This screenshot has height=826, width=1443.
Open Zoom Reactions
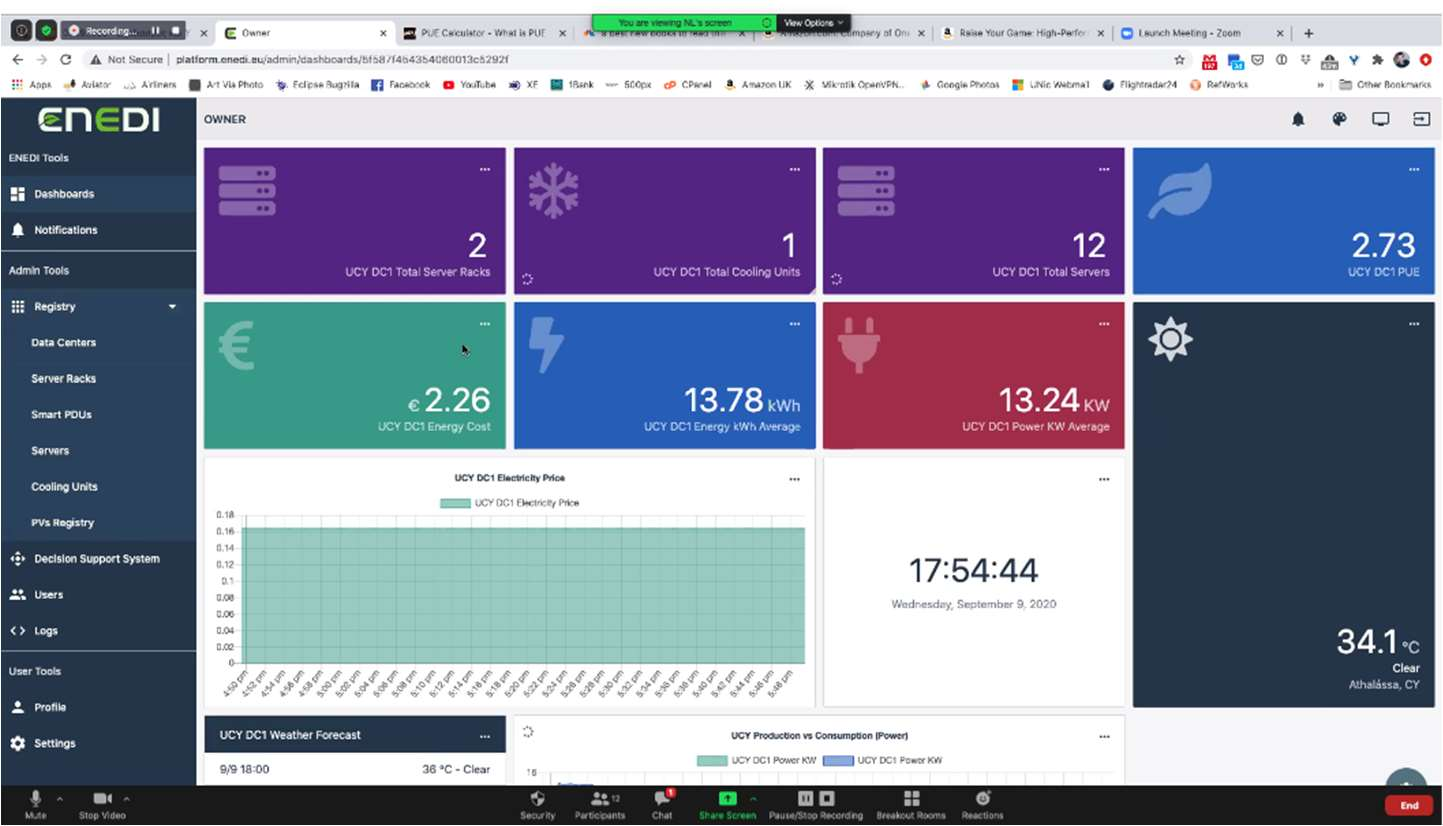[982, 799]
